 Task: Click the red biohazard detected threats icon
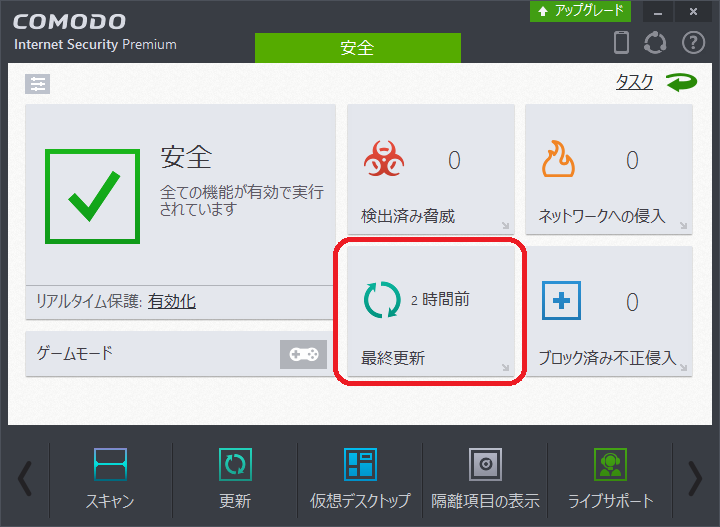(x=384, y=159)
